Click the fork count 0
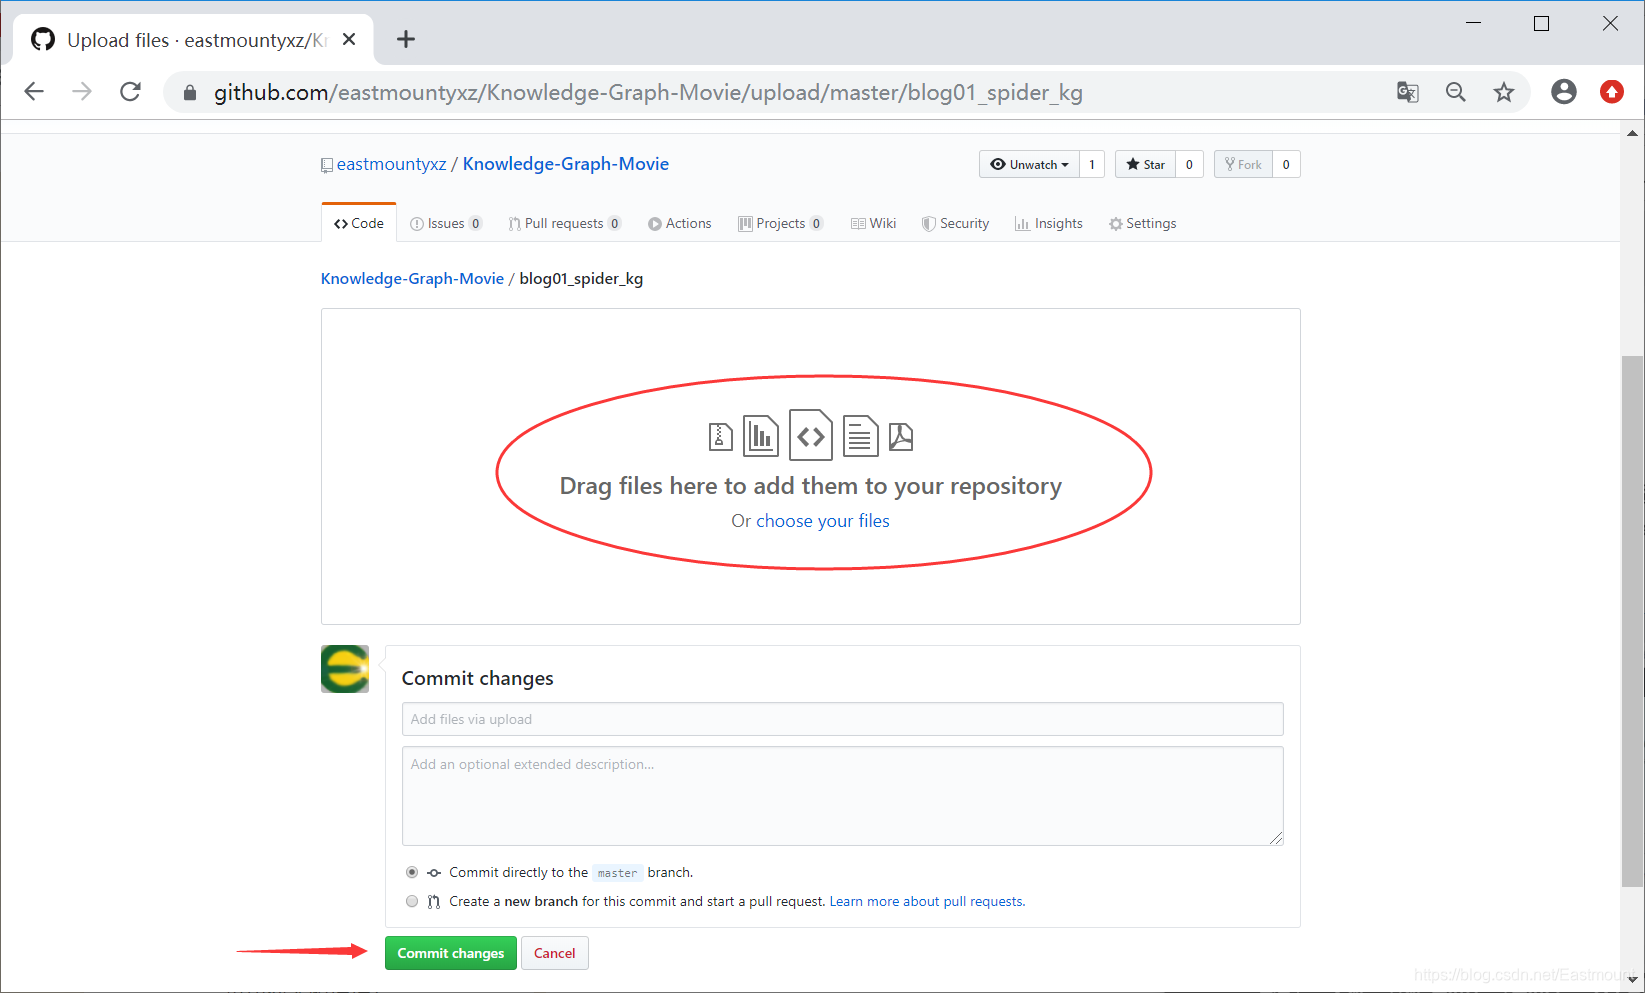This screenshot has height=993, width=1645. 1286,164
